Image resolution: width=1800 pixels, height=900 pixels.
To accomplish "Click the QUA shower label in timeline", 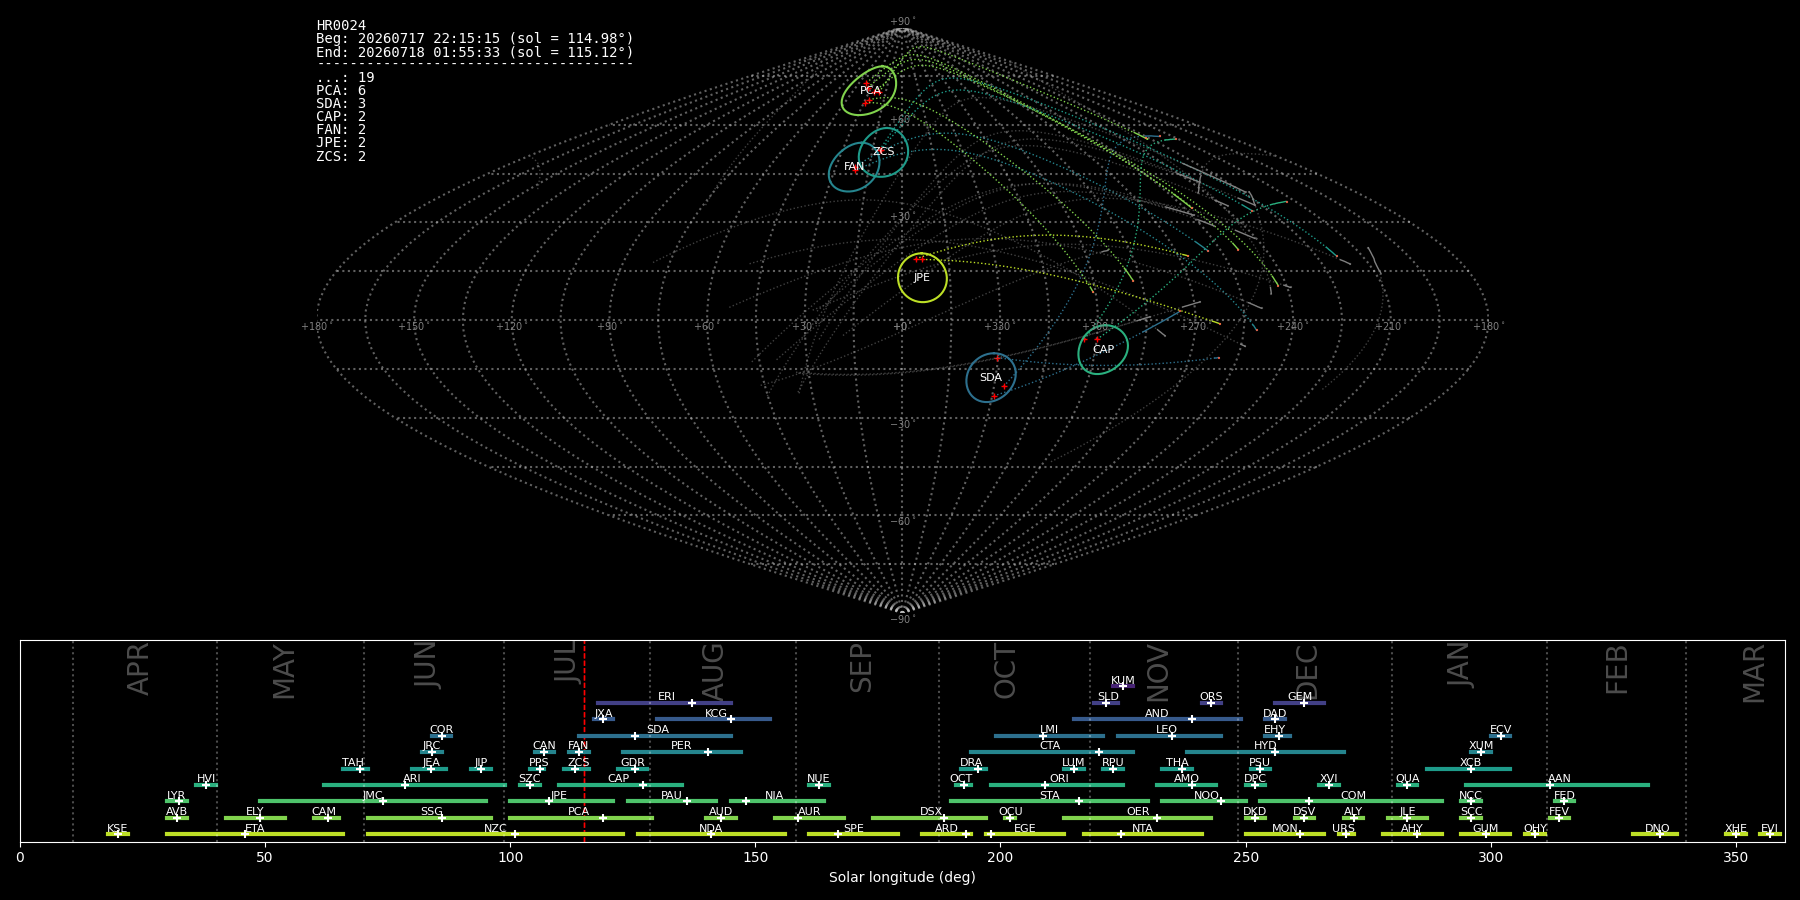I will (1407, 779).
